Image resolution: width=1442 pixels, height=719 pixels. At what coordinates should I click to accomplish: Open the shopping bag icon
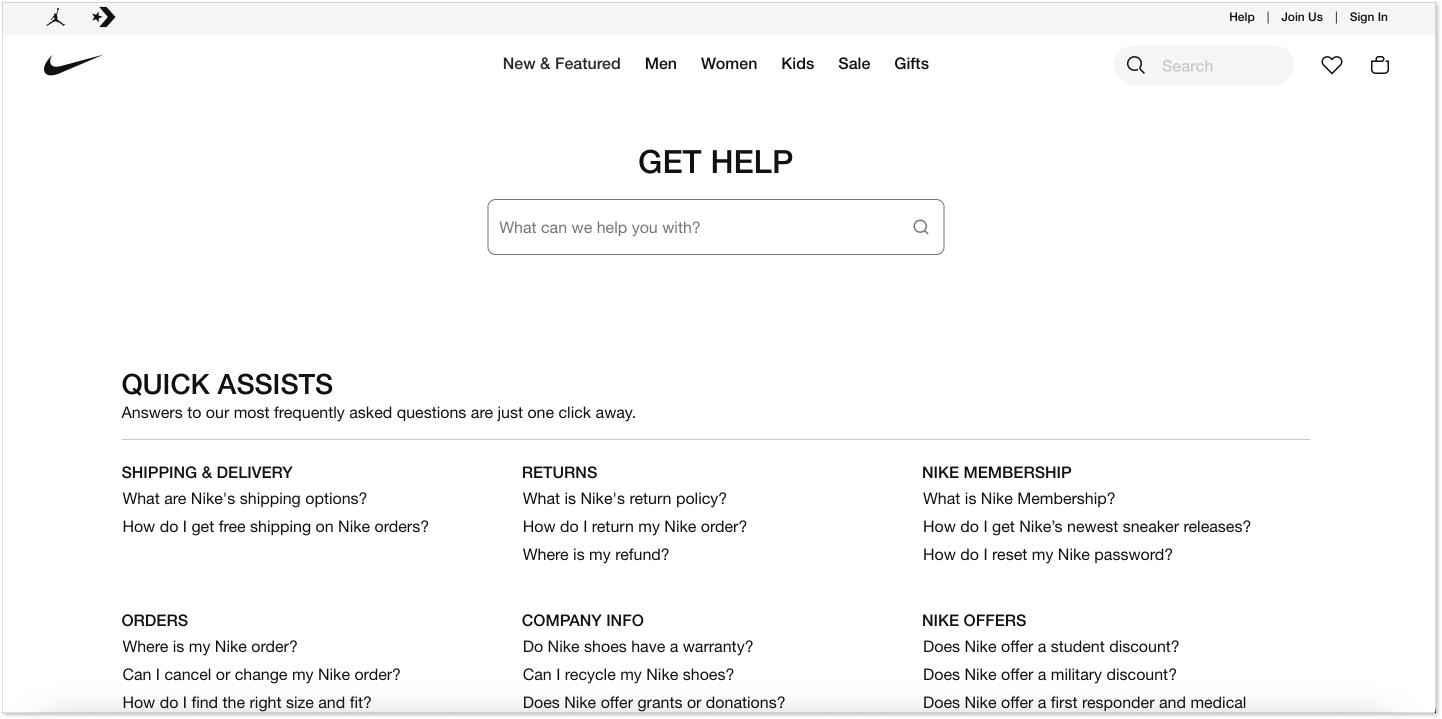(1379, 65)
